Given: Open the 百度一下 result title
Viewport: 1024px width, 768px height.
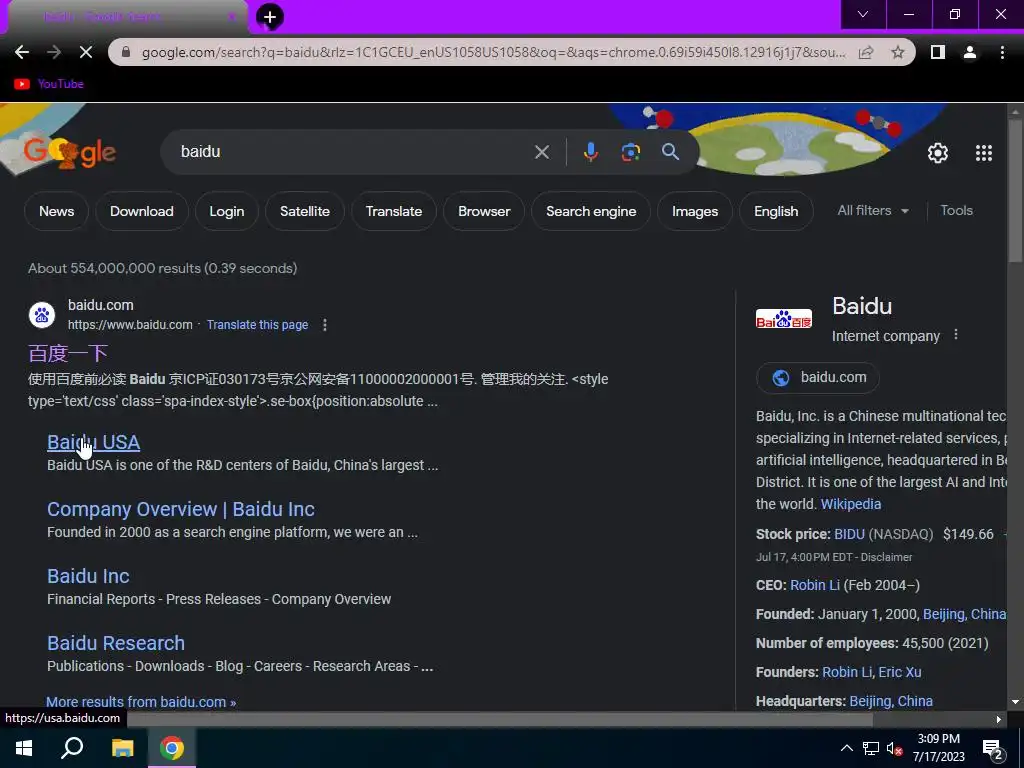Looking at the screenshot, I should pos(68,353).
